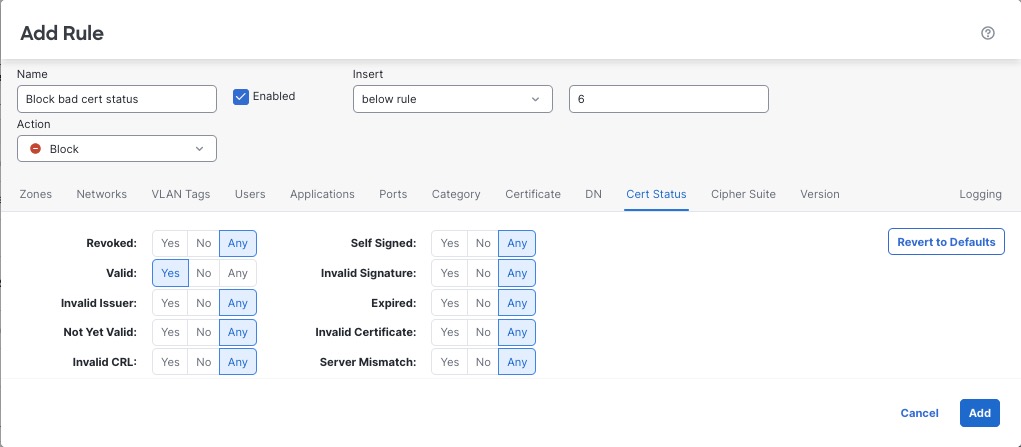1021x447 pixels.
Task: Set Server Mismatch to Yes
Action: coord(450,362)
